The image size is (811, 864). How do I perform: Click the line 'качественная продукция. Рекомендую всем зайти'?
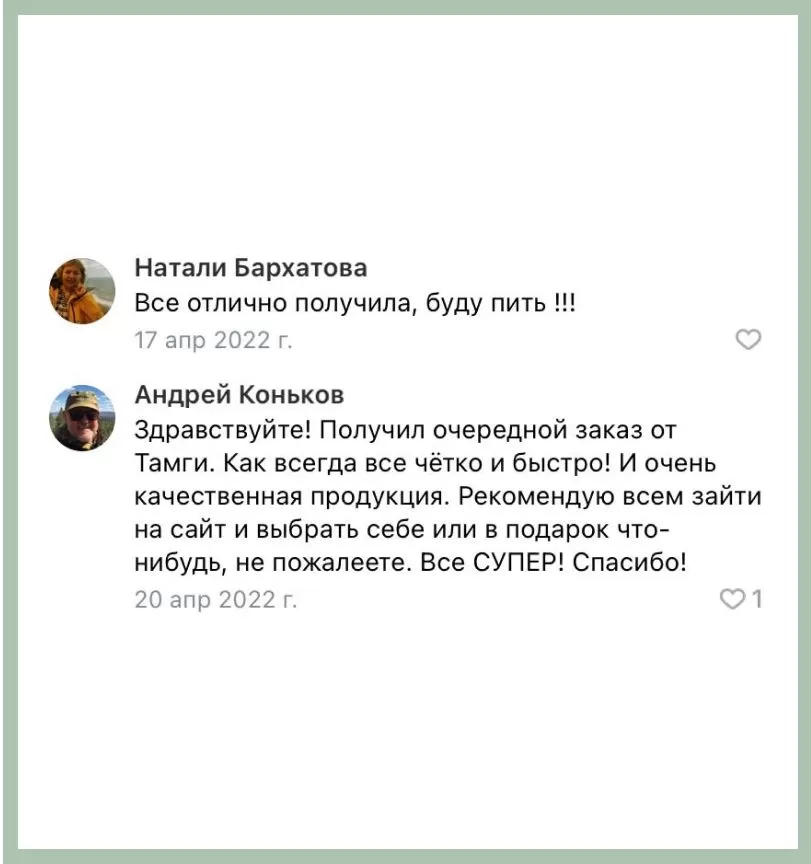[448, 496]
